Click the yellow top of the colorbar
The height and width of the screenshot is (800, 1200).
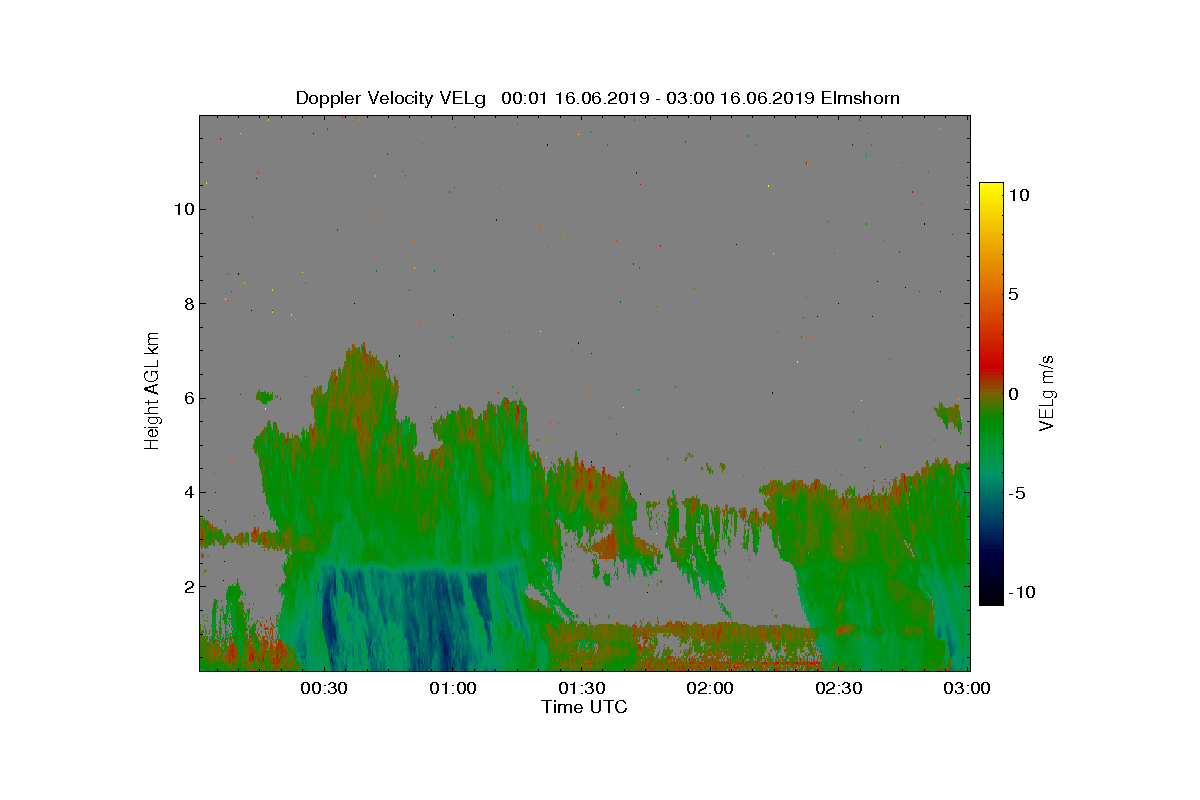click(x=990, y=190)
